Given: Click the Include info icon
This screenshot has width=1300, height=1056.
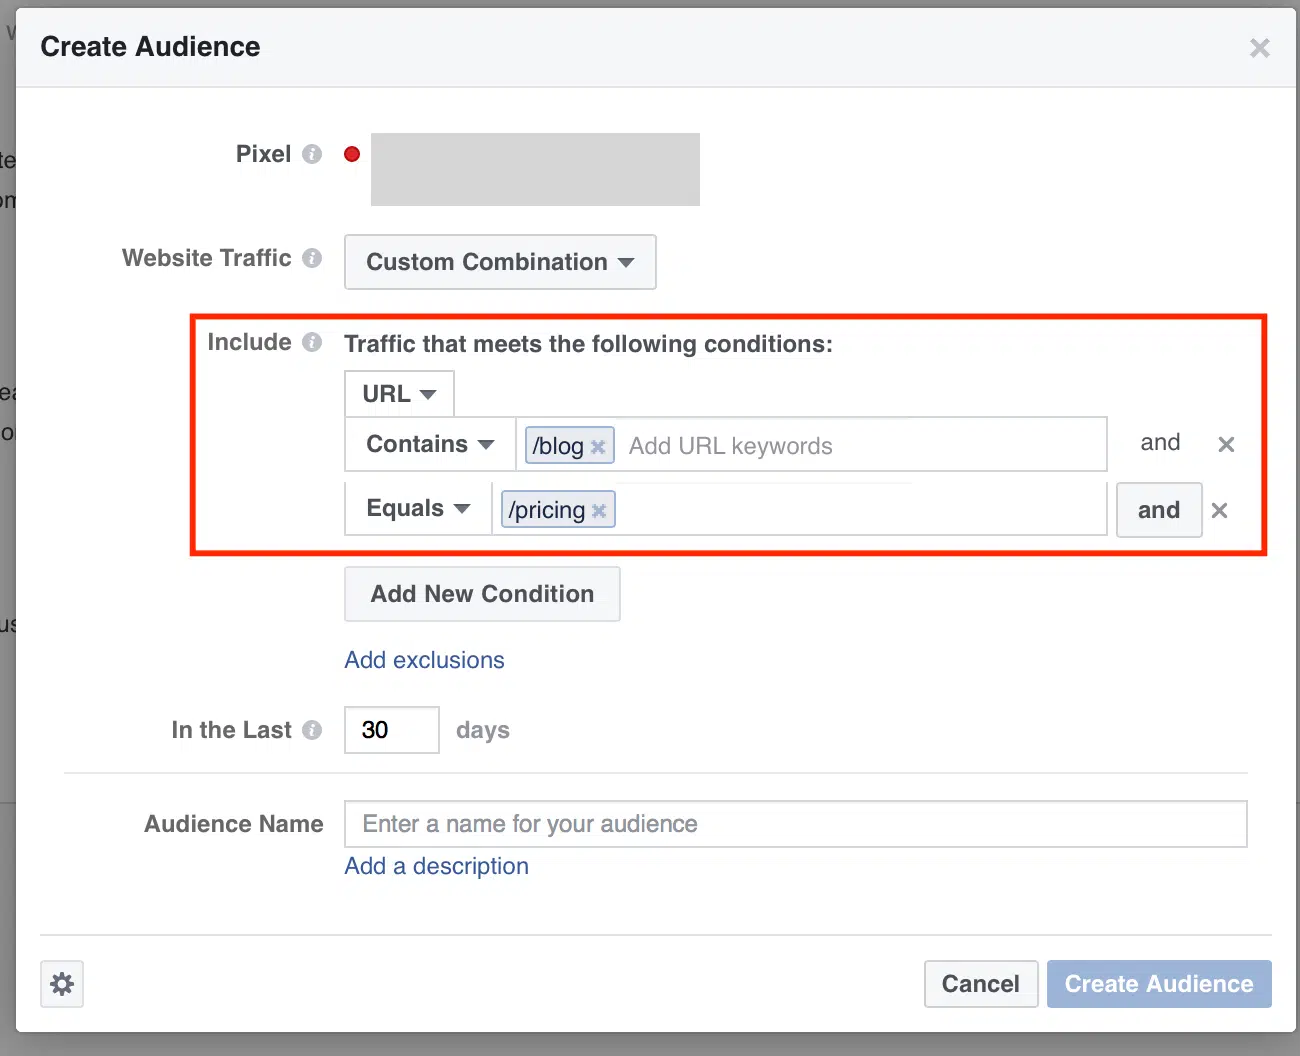Looking at the screenshot, I should (312, 342).
